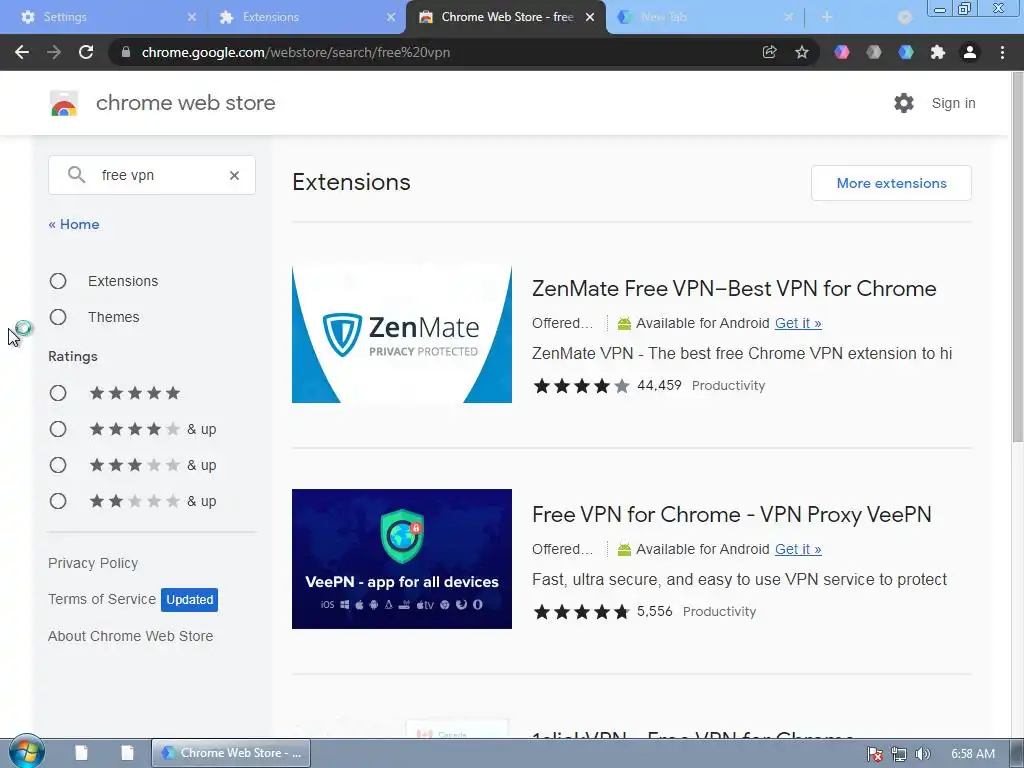The width and height of the screenshot is (1024, 768).
Task: Click the More extensions button
Action: (891, 183)
